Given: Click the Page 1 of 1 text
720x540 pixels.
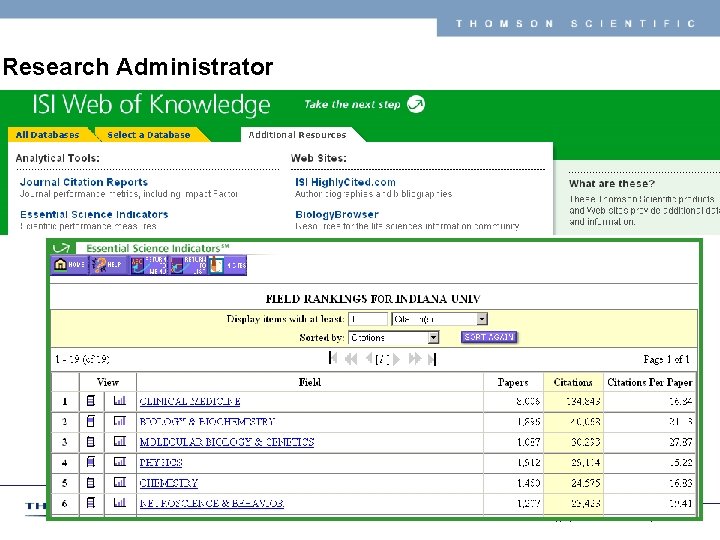Looking at the screenshot, I should tap(666, 359).
